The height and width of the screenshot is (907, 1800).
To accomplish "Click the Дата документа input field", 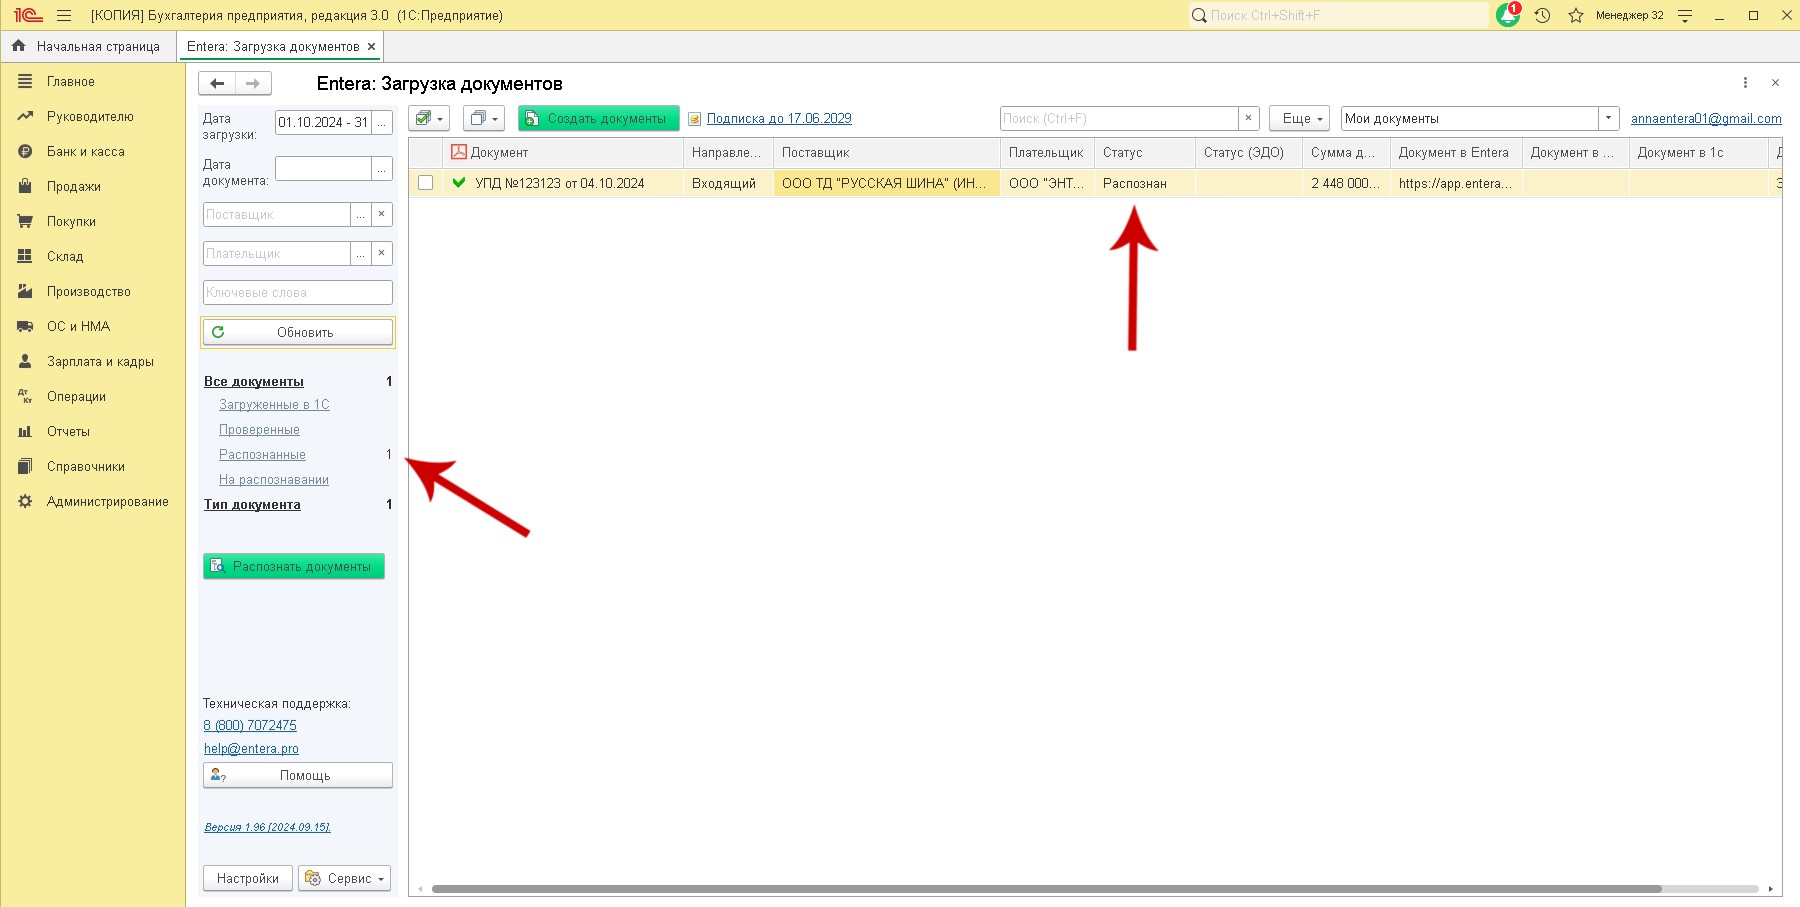I will point(323,168).
